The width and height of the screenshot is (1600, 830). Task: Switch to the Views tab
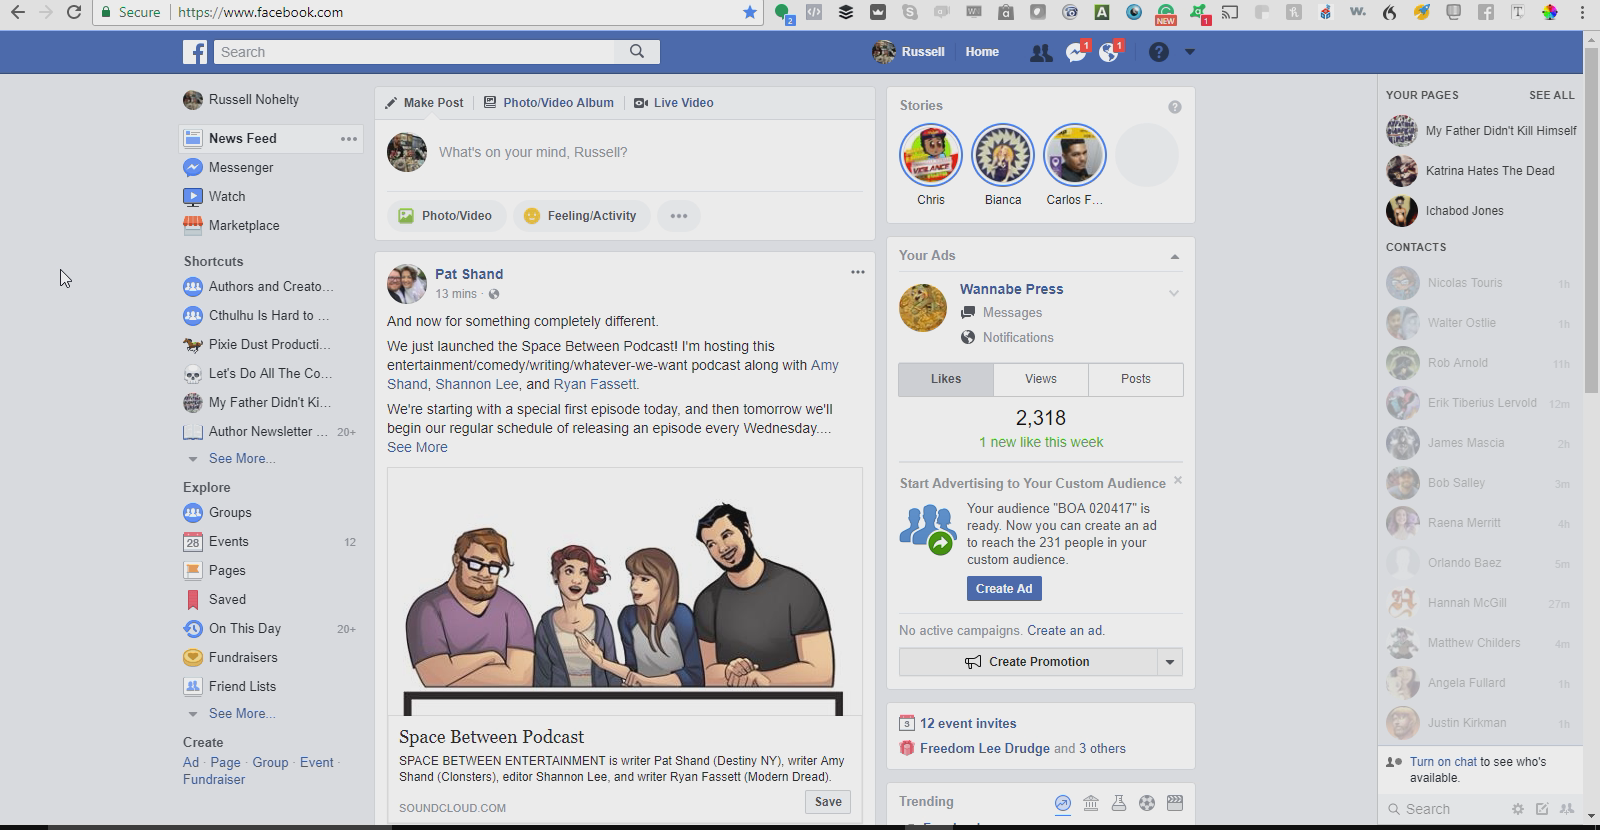(x=1040, y=379)
